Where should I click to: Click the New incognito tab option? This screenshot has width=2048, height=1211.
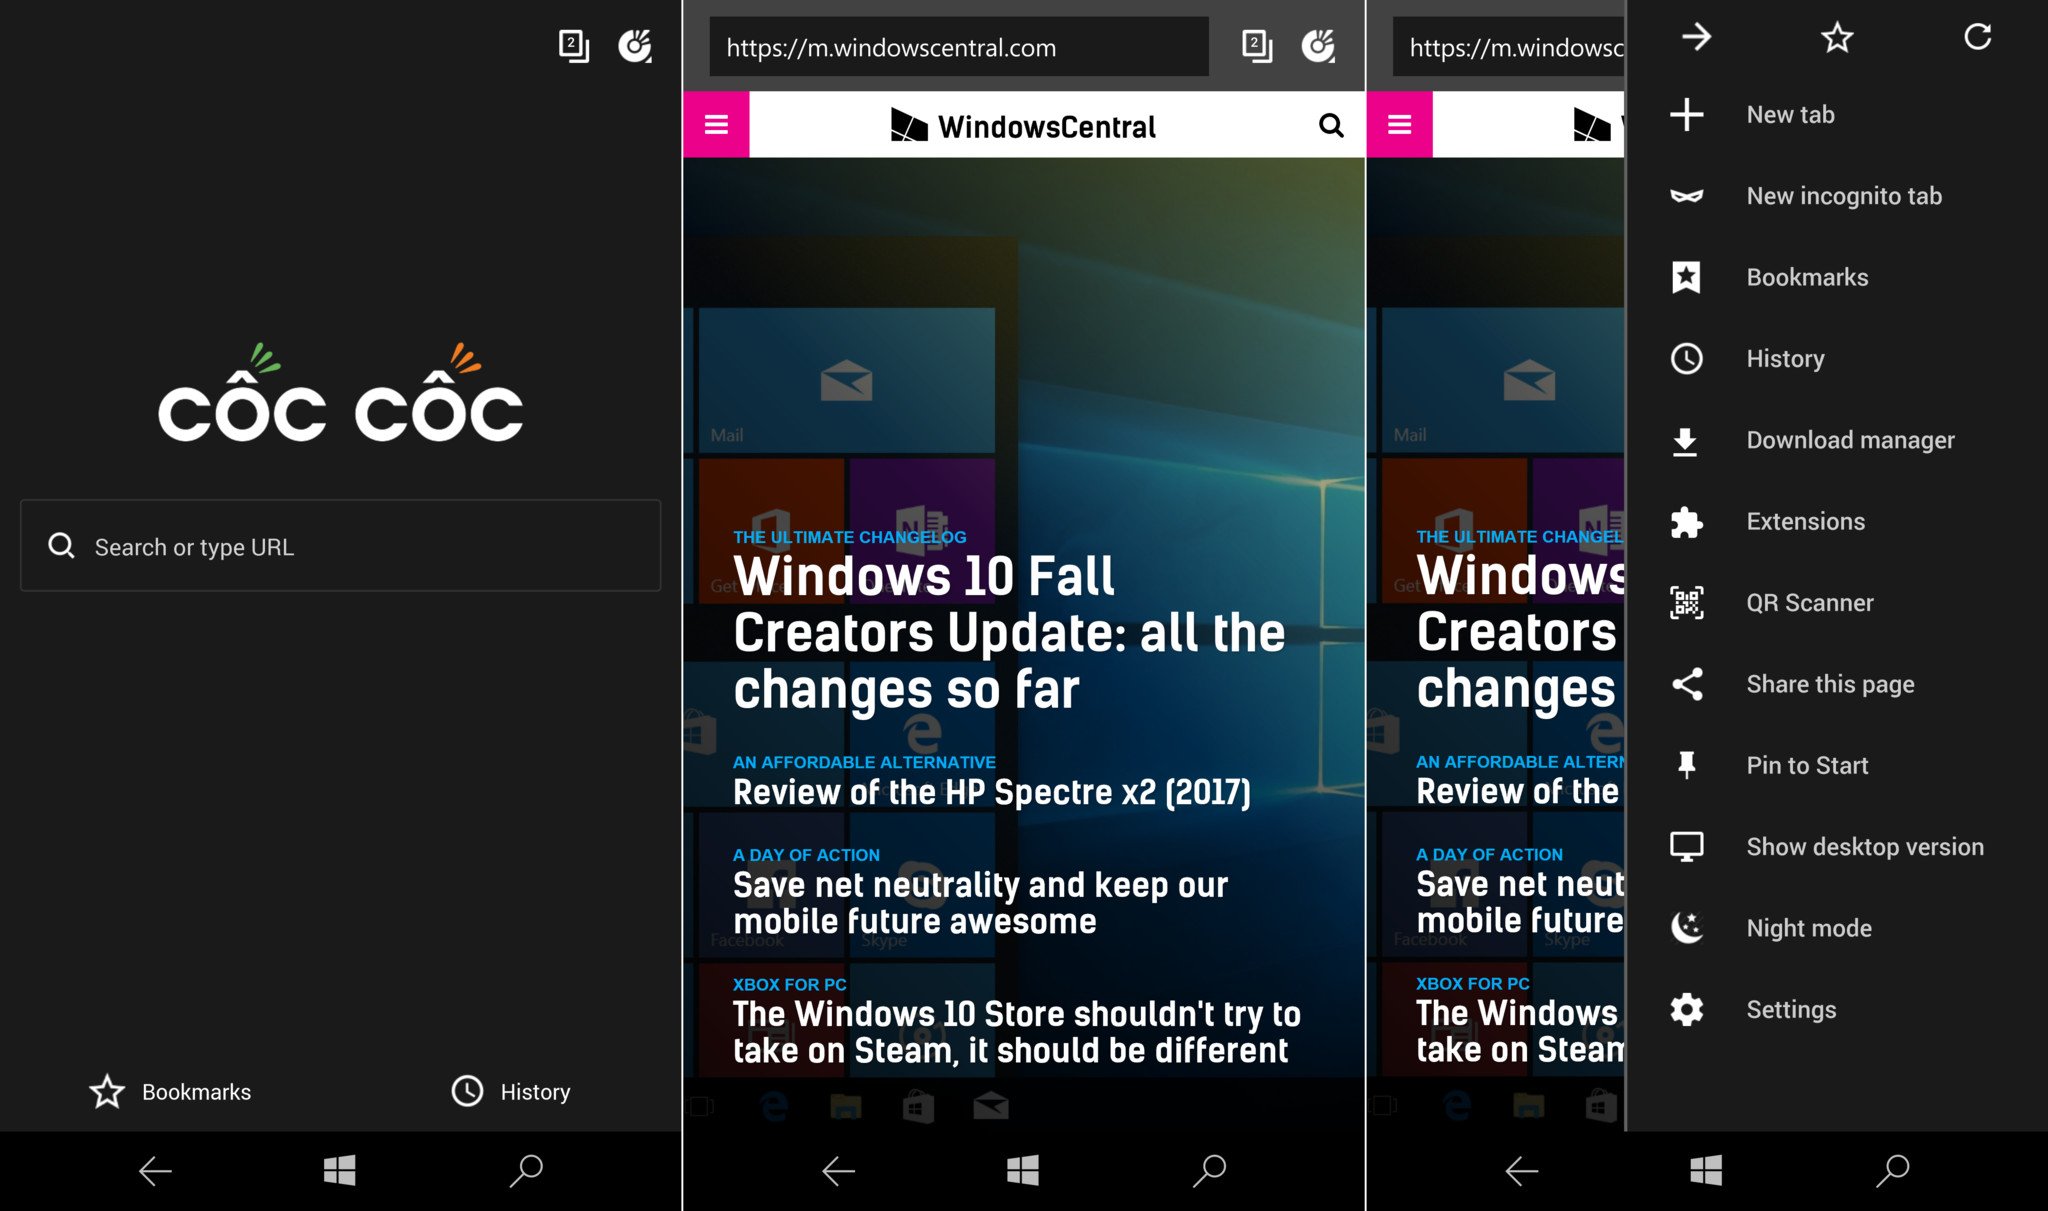tap(1843, 196)
